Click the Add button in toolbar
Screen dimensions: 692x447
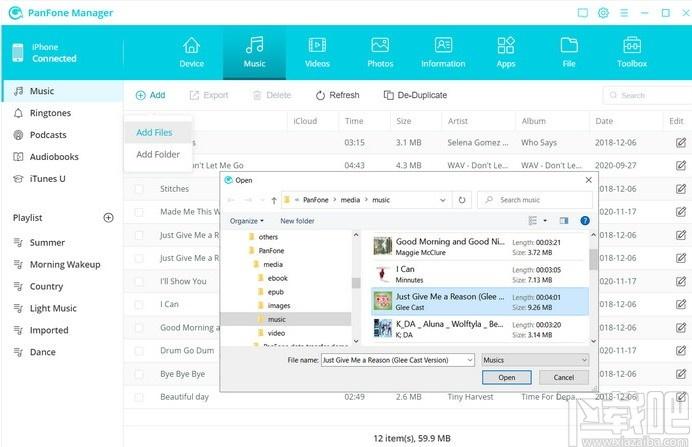point(150,95)
